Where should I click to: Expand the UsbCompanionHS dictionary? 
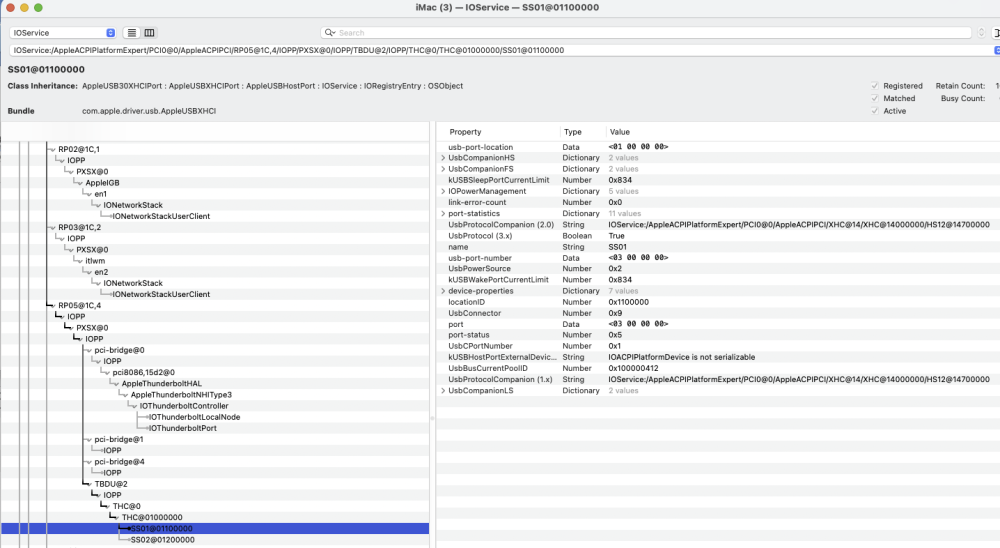click(443, 158)
